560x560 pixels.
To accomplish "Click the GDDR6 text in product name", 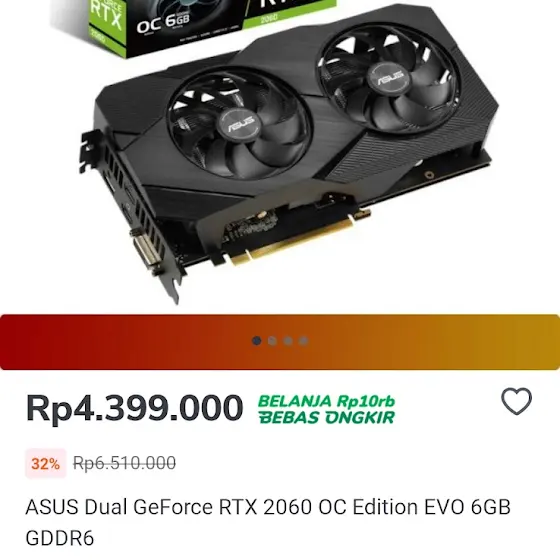I will (60, 538).
